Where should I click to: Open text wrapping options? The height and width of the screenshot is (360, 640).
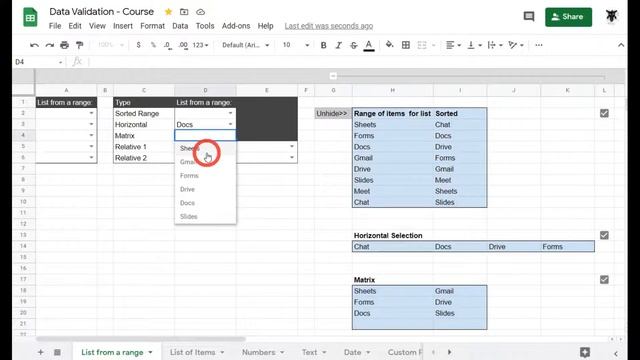[x=495, y=45]
